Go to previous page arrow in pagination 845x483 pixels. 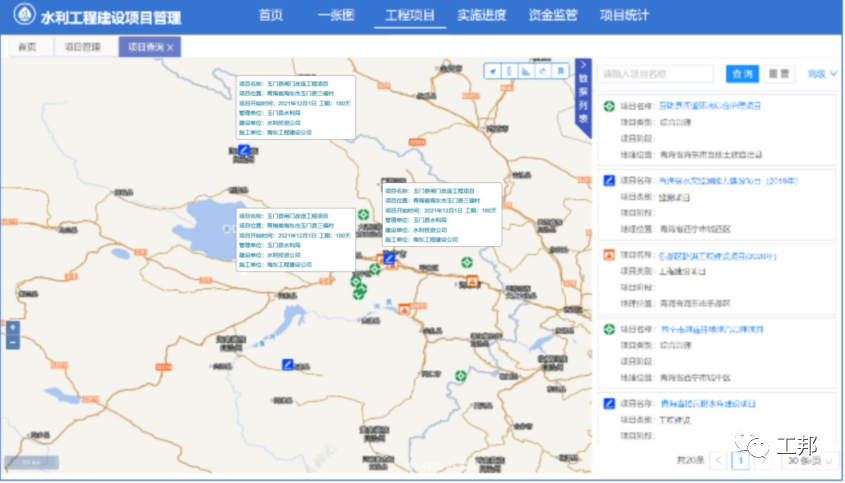[x=718, y=461]
